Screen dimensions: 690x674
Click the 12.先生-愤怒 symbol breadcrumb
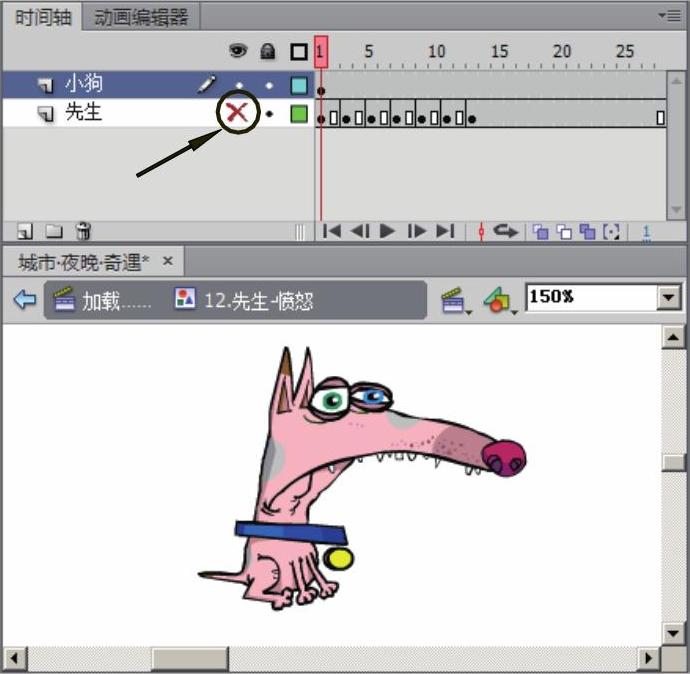244,300
